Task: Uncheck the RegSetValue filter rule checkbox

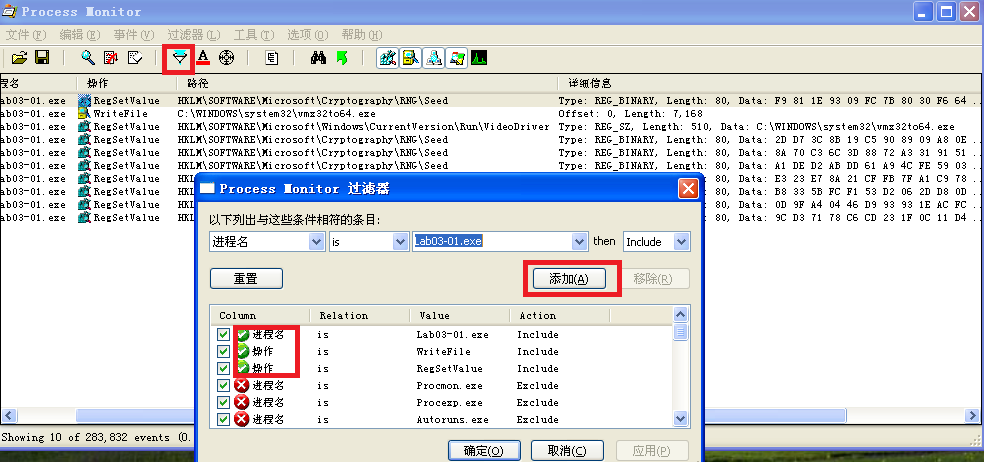Action: click(223, 368)
